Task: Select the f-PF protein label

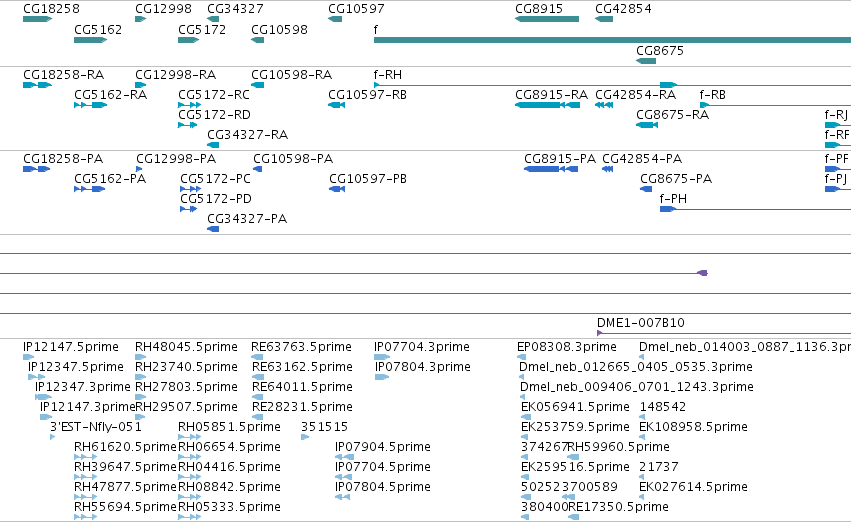Action: point(836,158)
